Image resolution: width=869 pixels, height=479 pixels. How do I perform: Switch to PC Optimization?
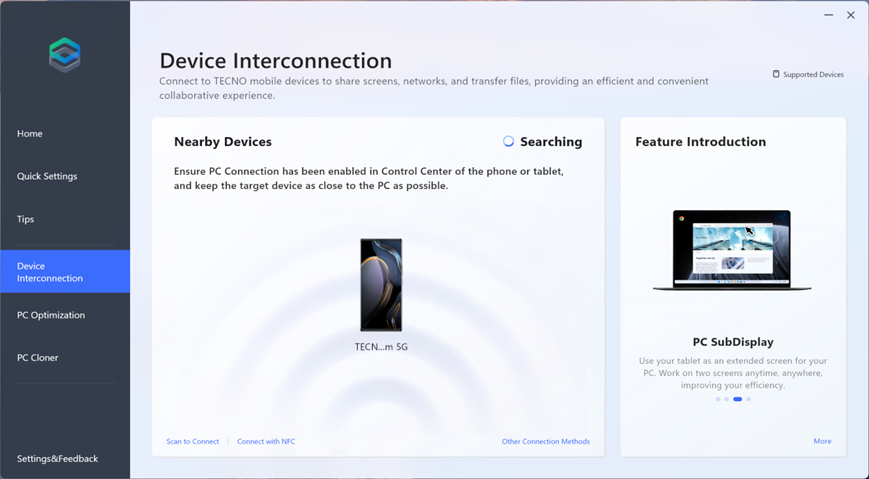(51, 315)
